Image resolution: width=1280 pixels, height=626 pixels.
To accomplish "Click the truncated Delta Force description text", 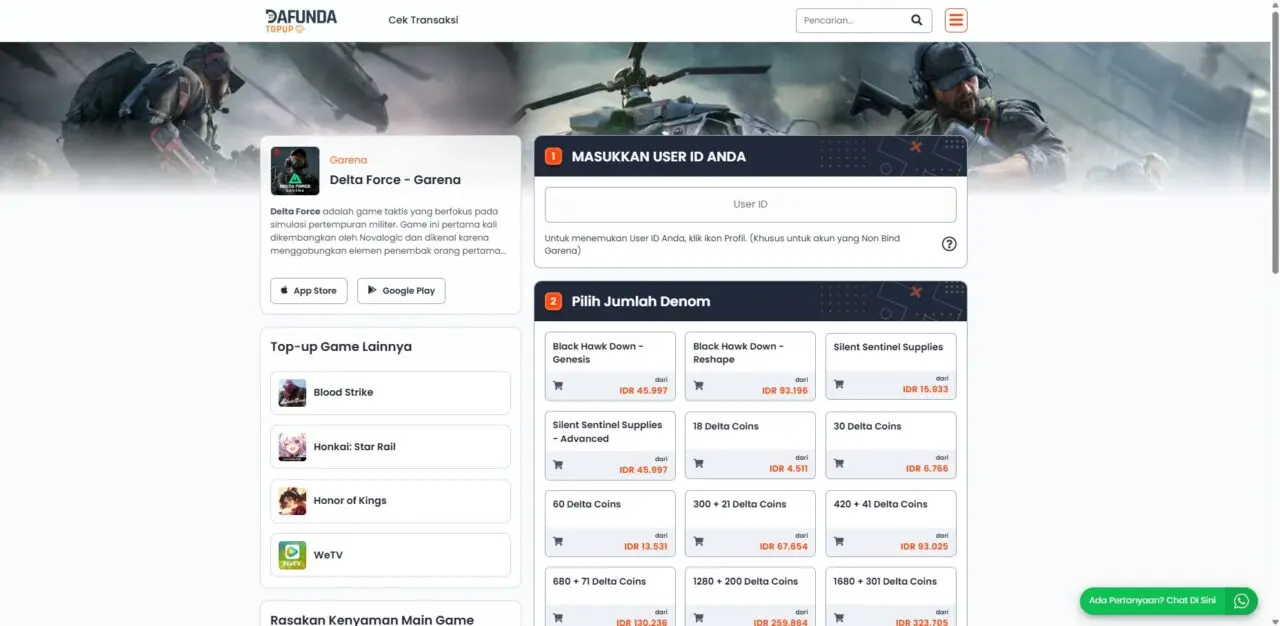I will 388,231.
